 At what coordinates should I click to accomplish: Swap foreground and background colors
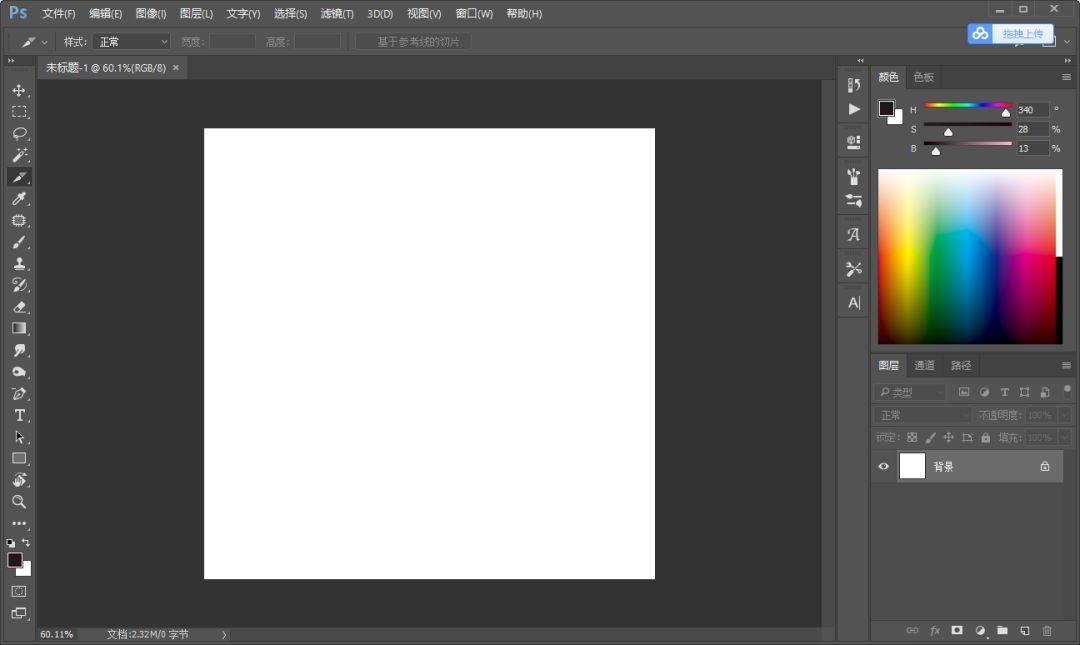pyautogui.click(x=26, y=542)
